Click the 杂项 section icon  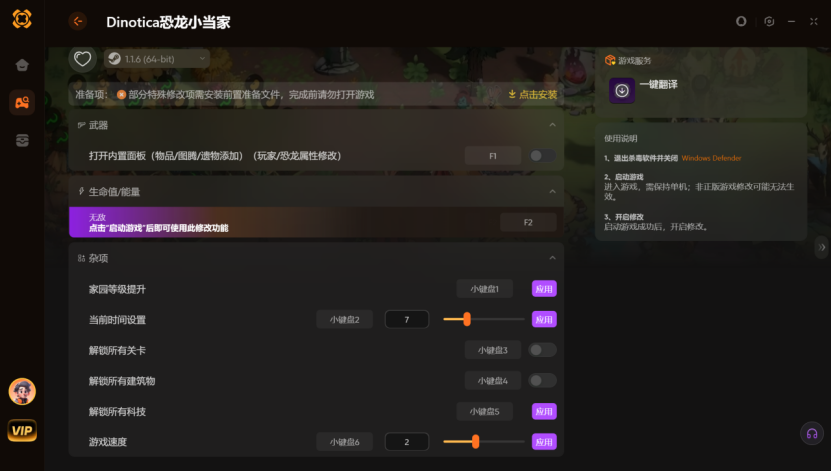pyautogui.click(x=81, y=258)
